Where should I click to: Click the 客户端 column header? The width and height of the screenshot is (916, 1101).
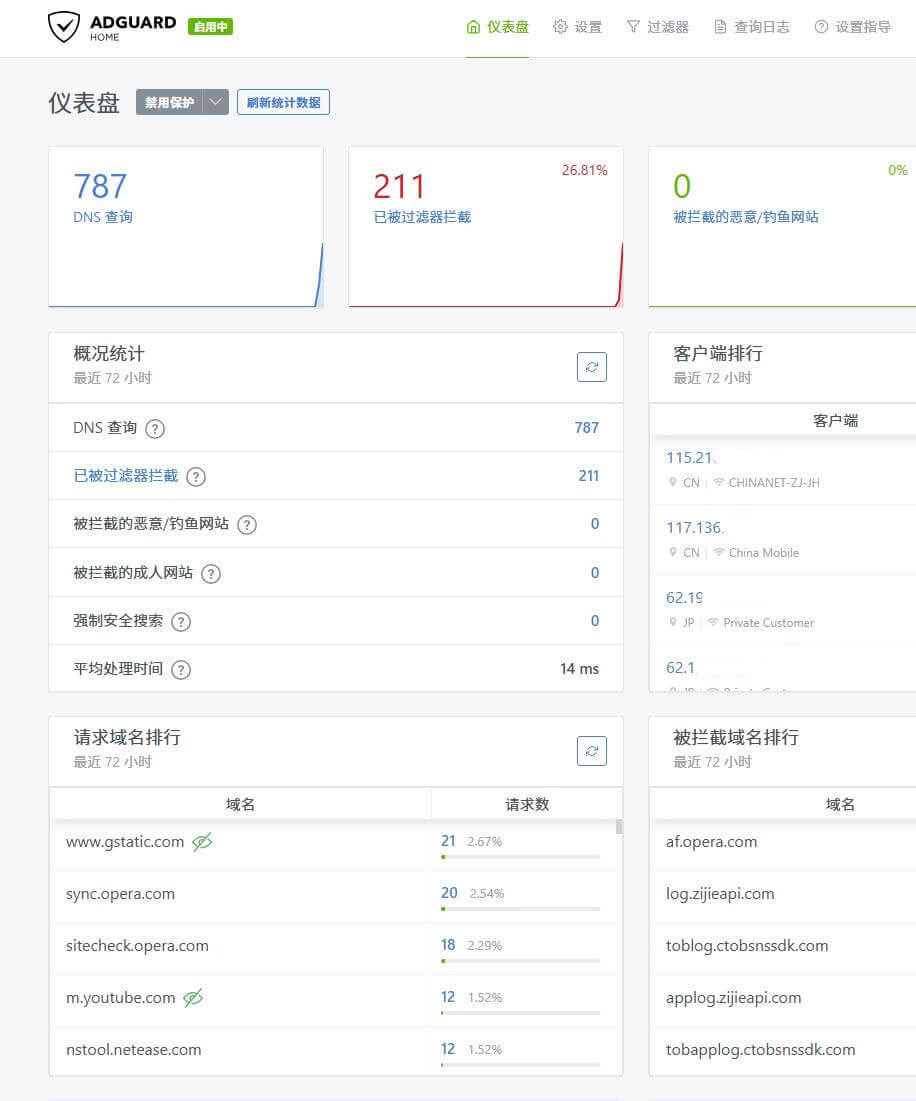tap(835, 421)
